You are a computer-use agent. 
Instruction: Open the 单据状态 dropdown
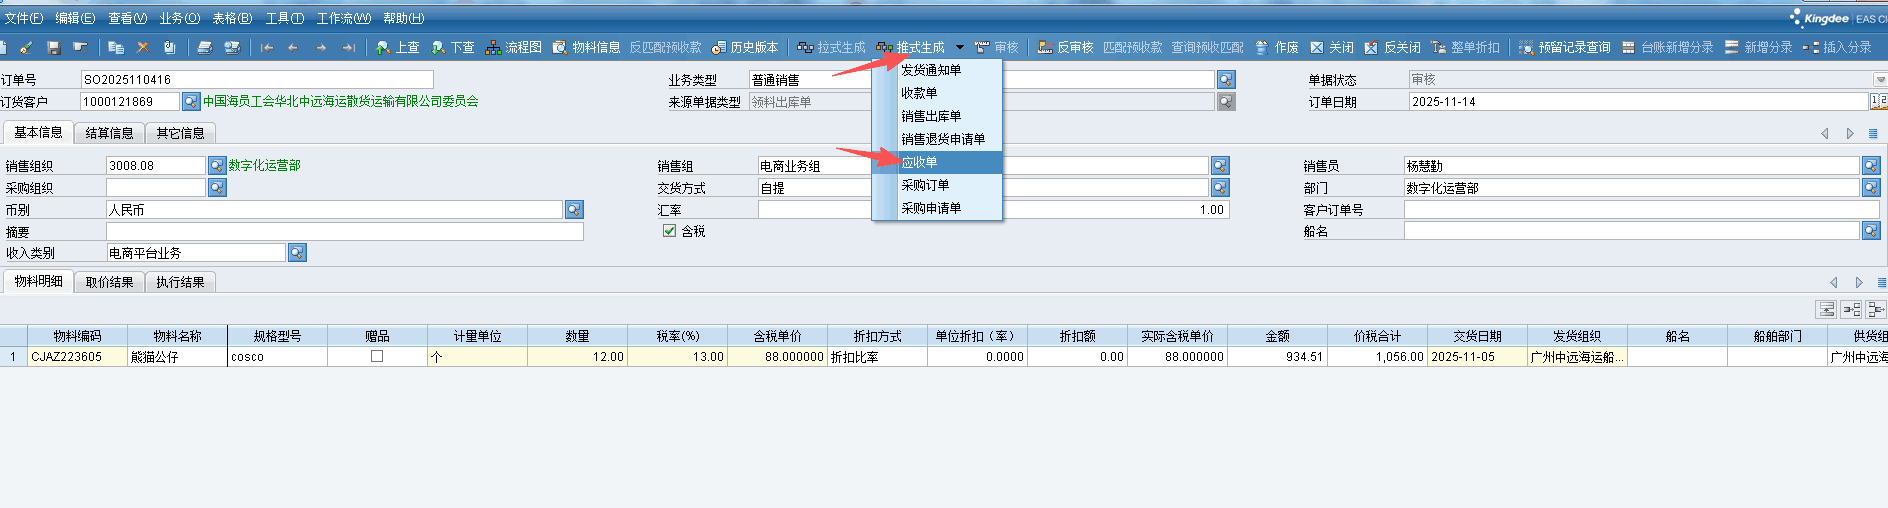click(x=1879, y=80)
